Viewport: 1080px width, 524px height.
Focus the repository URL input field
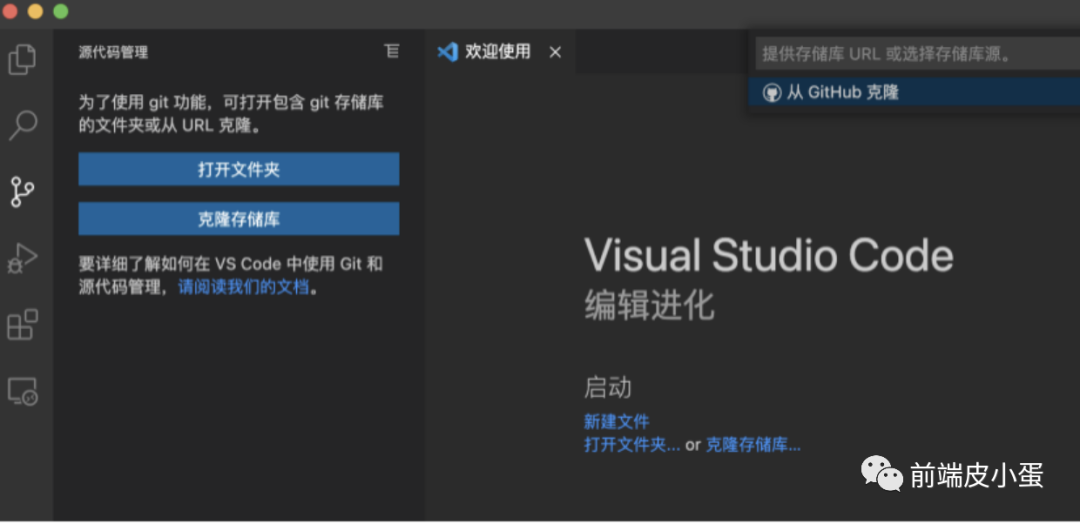point(917,54)
